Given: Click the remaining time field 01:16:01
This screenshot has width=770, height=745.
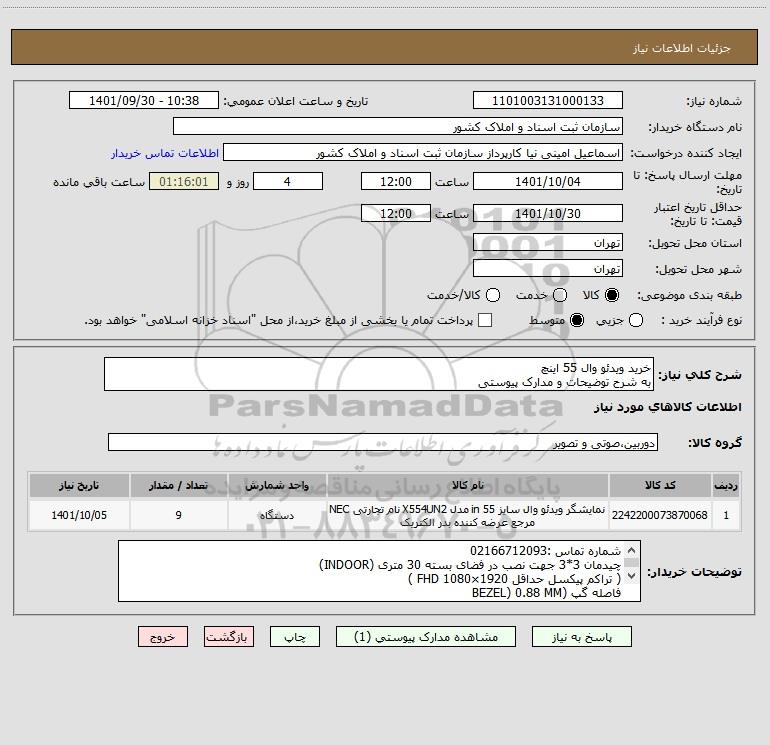Looking at the screenshot, I should [184, 181].
